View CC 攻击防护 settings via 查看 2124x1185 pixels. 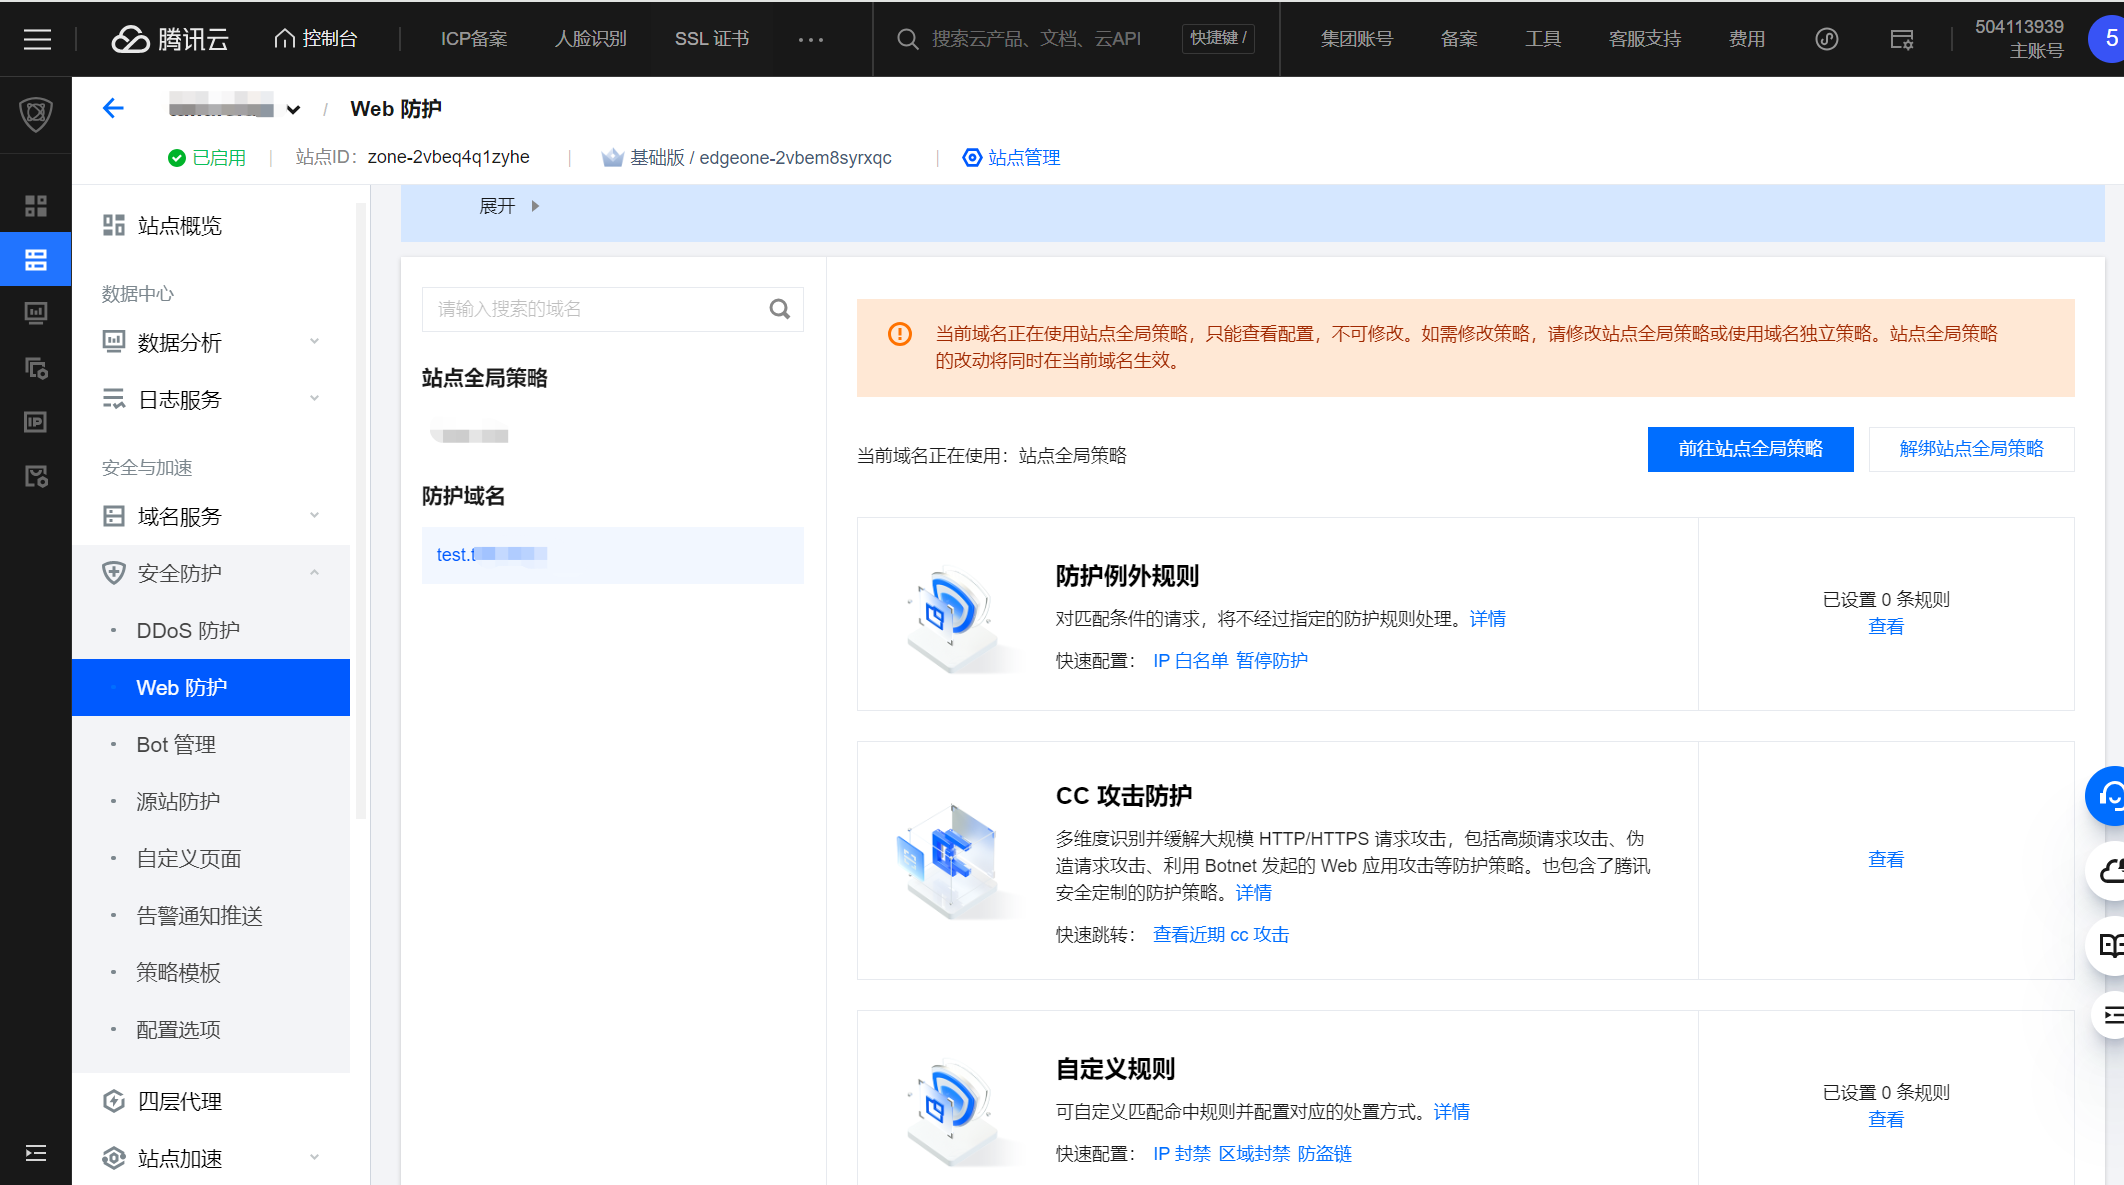pyautogui.click(x=1886, y=860)
